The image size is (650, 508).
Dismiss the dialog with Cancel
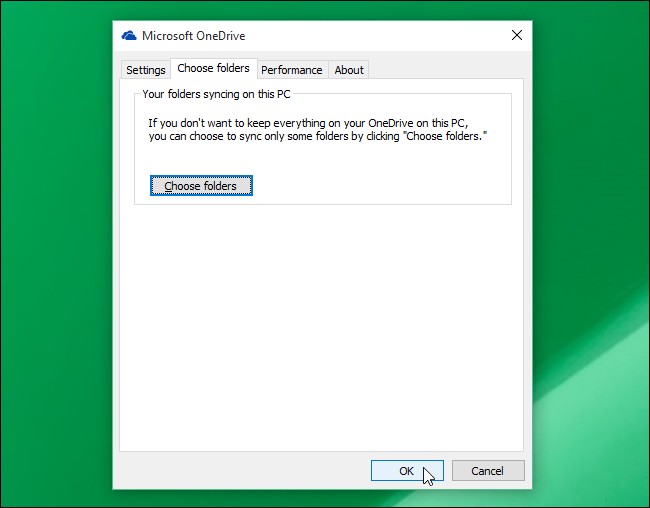click(x=488, y=471)
